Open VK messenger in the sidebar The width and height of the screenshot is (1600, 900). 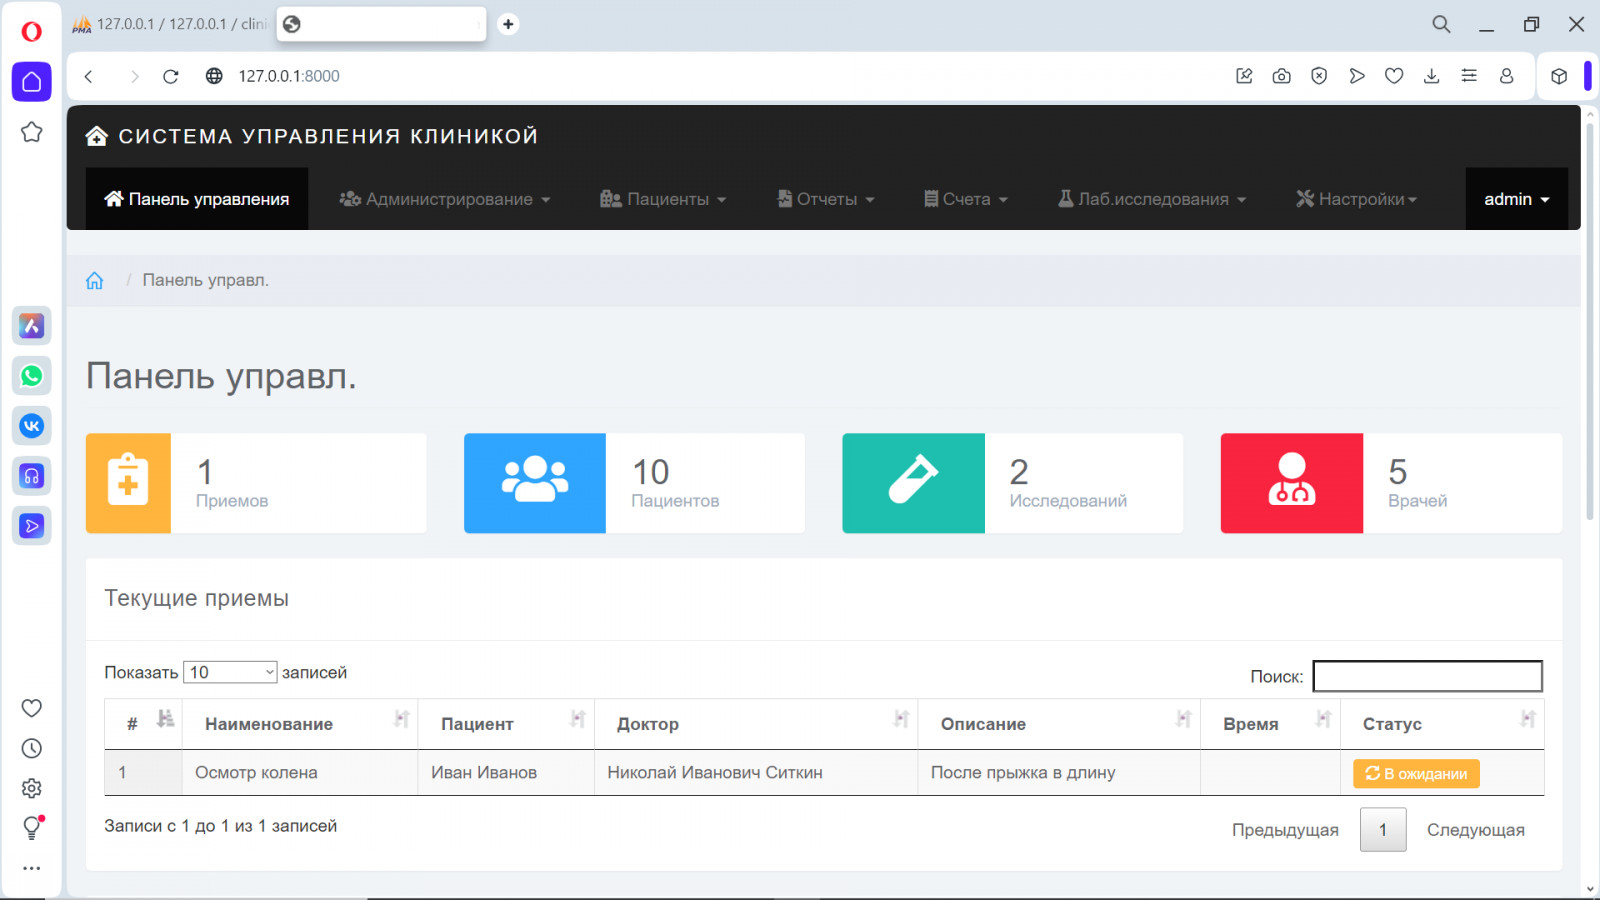point(32,426)
